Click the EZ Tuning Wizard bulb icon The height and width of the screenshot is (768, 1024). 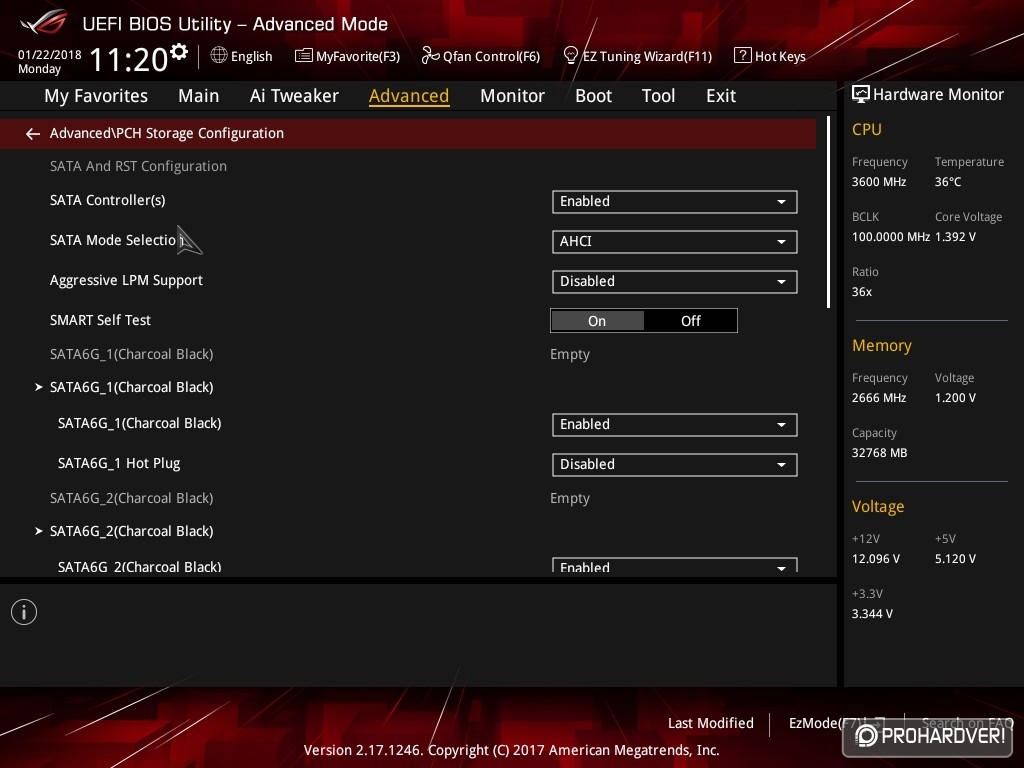coord(570,56)
